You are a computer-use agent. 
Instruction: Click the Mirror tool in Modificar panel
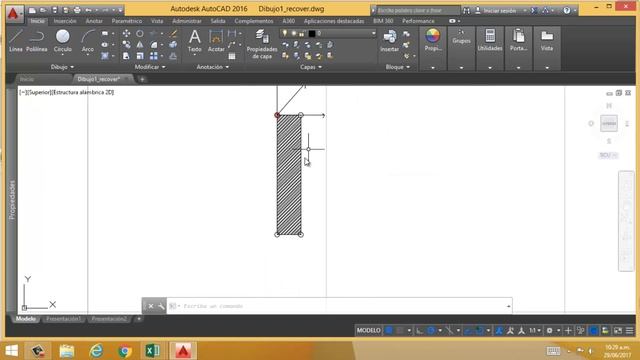[x=140, y=44]
